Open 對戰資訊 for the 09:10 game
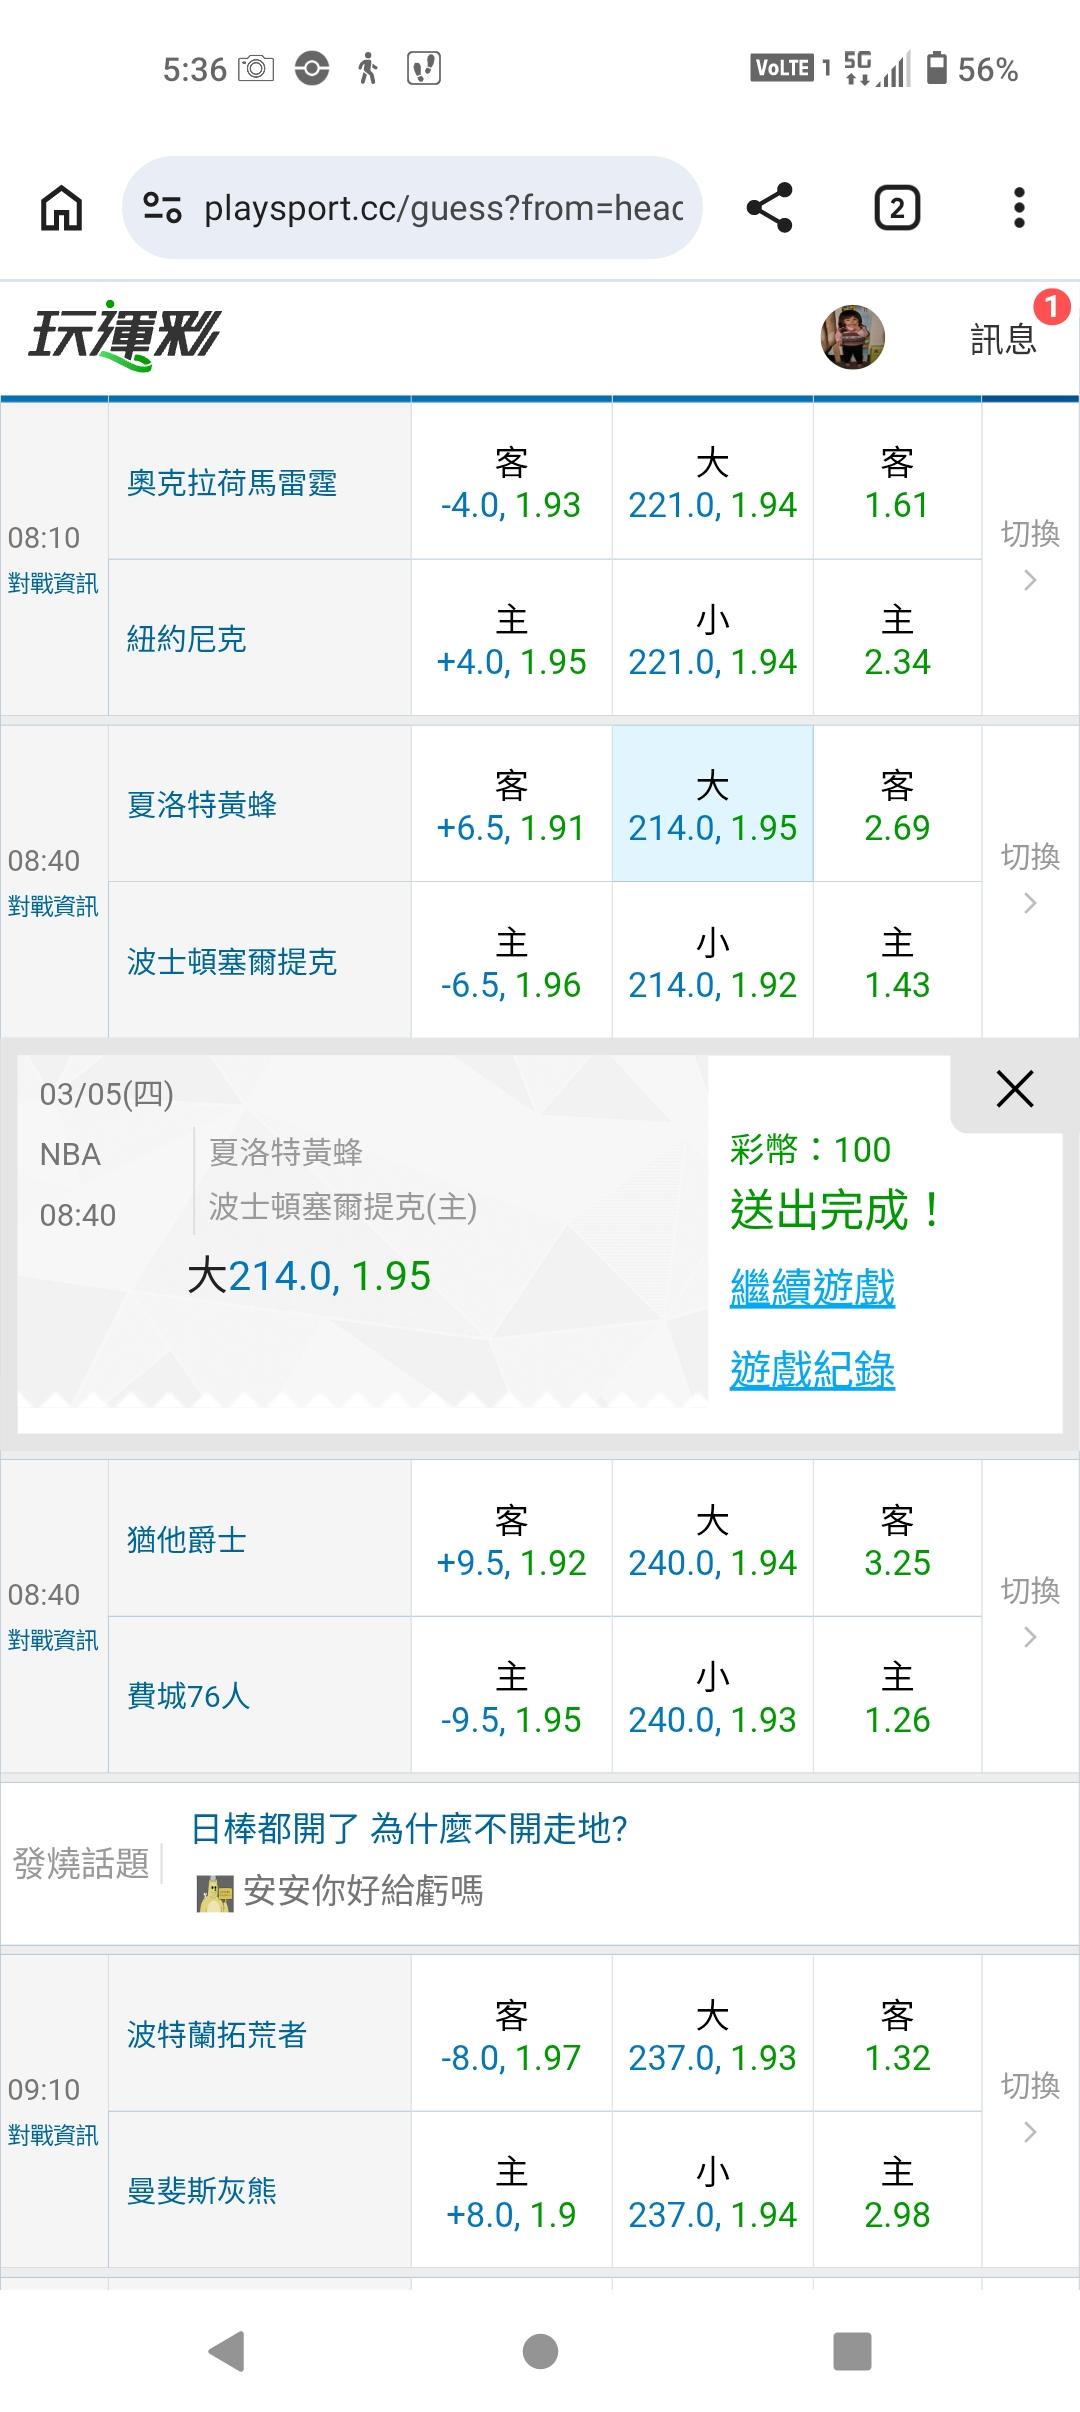The image size is (1080, 2412). pyautogui.click(x=53, y=2135)
